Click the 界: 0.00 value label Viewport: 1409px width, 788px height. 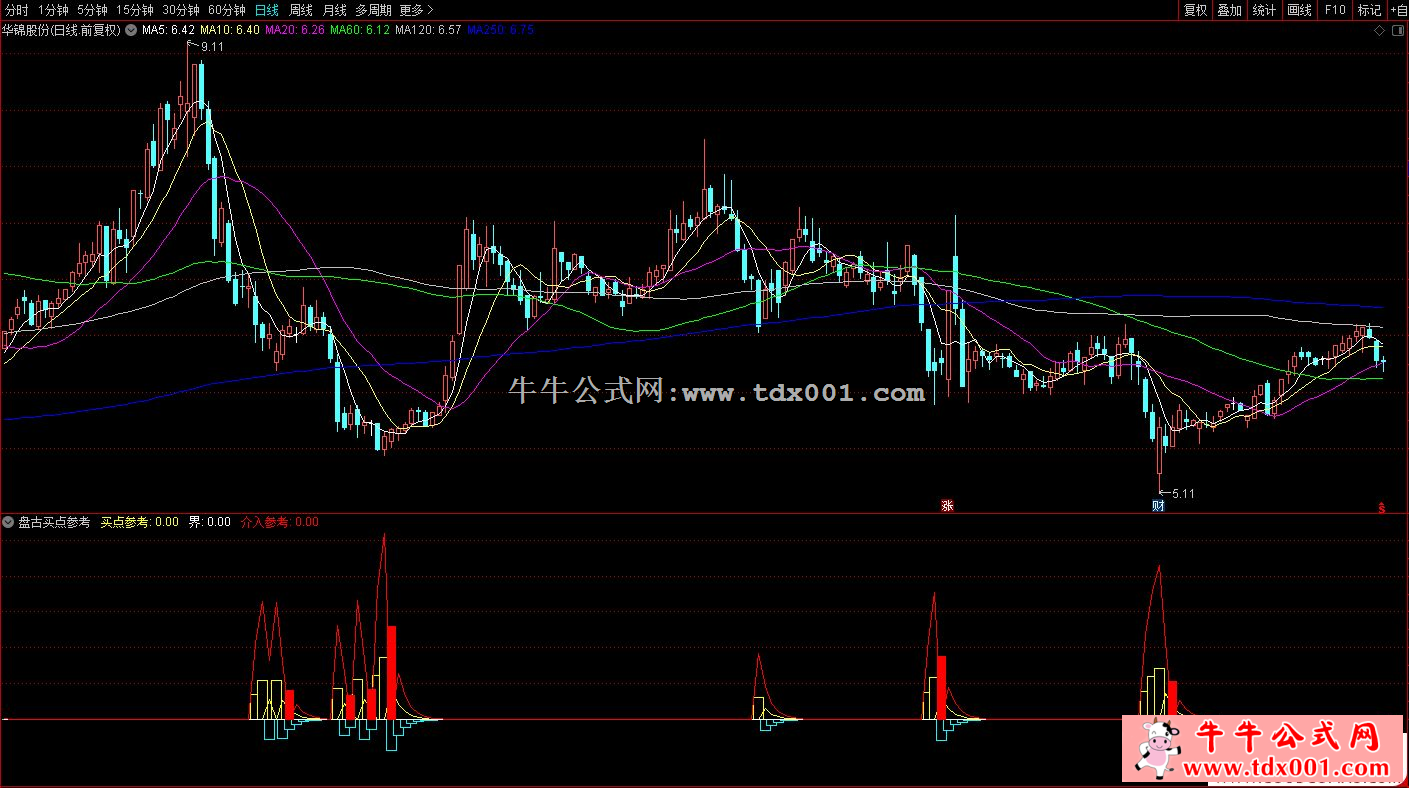(x=209, y=522)
